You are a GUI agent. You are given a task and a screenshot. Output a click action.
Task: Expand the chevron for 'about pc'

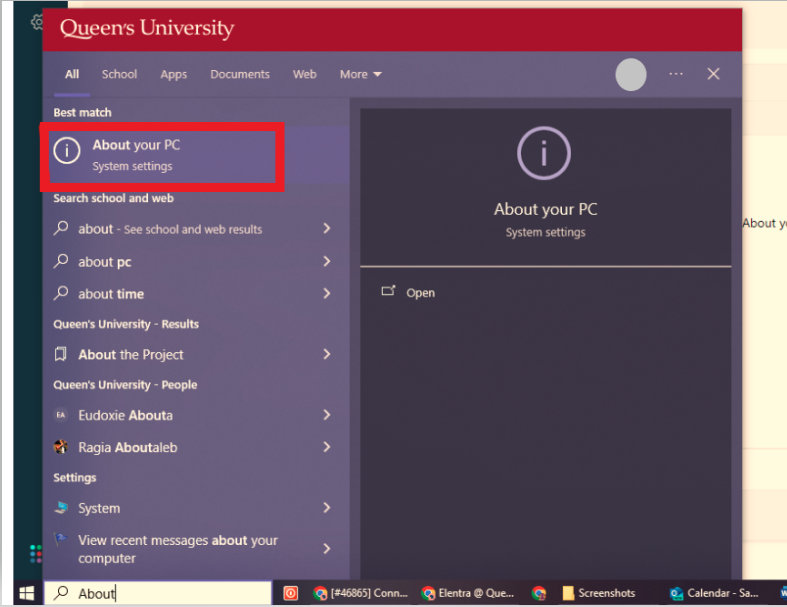coord(327,261)
